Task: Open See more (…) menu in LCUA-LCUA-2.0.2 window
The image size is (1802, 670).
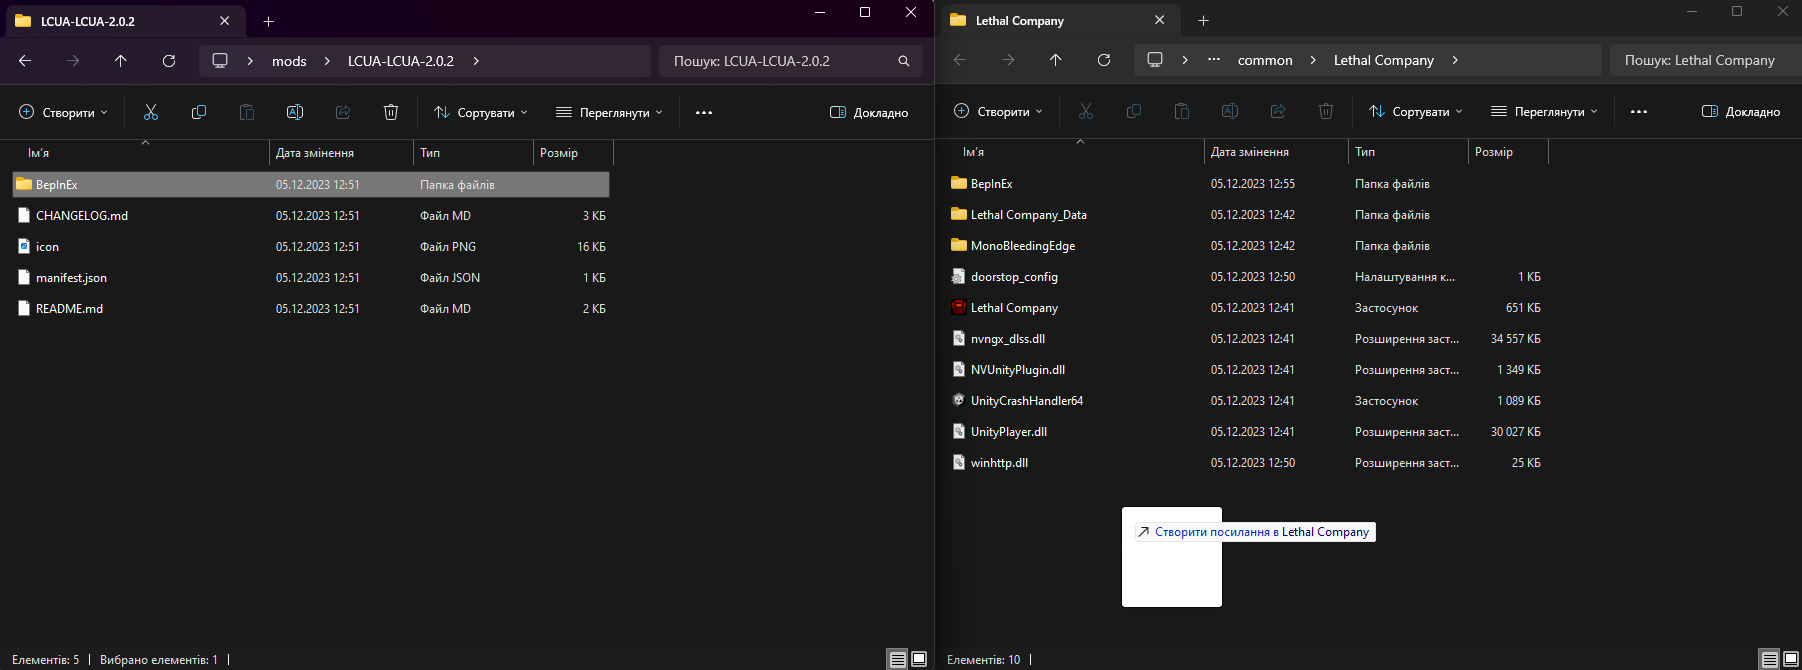Action: click(x=704, y=112)
